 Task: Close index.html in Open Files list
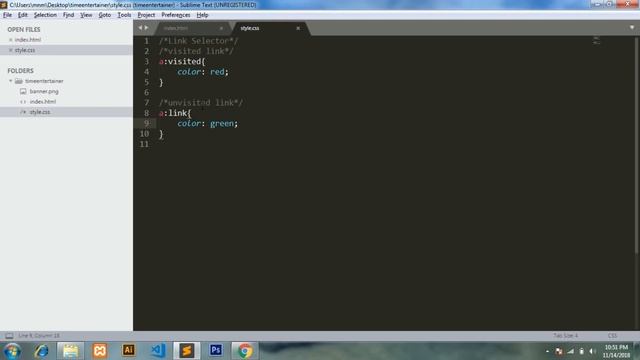(x=11, y=40)
